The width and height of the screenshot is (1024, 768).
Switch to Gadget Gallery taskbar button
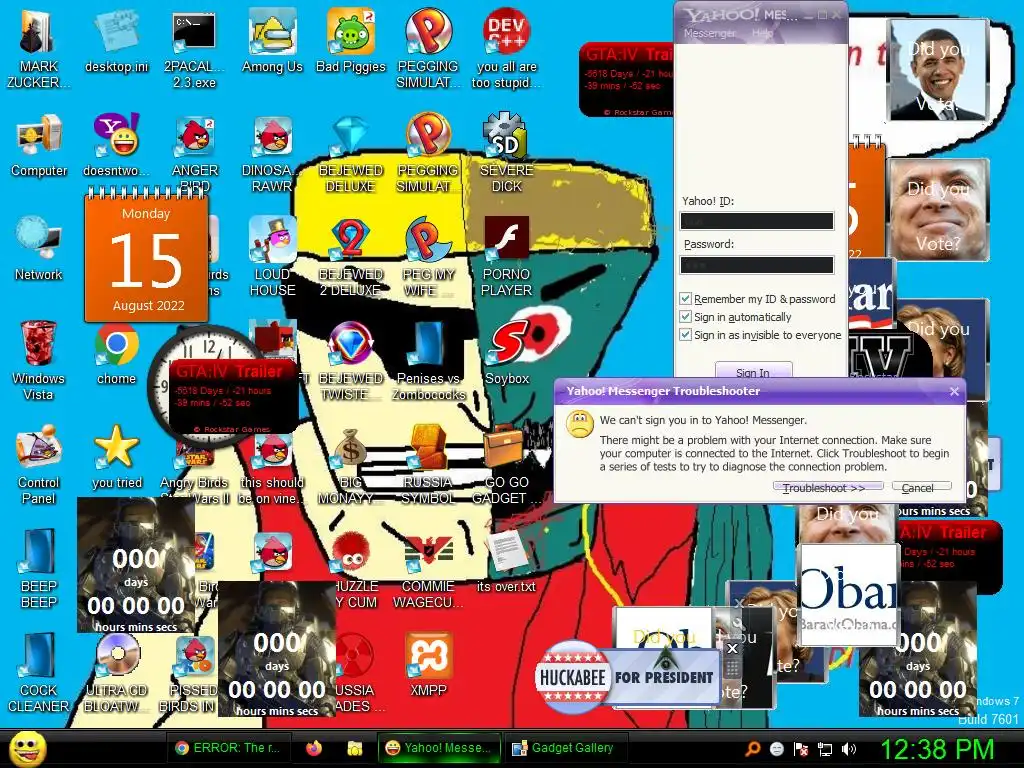[x=564, y=748]
